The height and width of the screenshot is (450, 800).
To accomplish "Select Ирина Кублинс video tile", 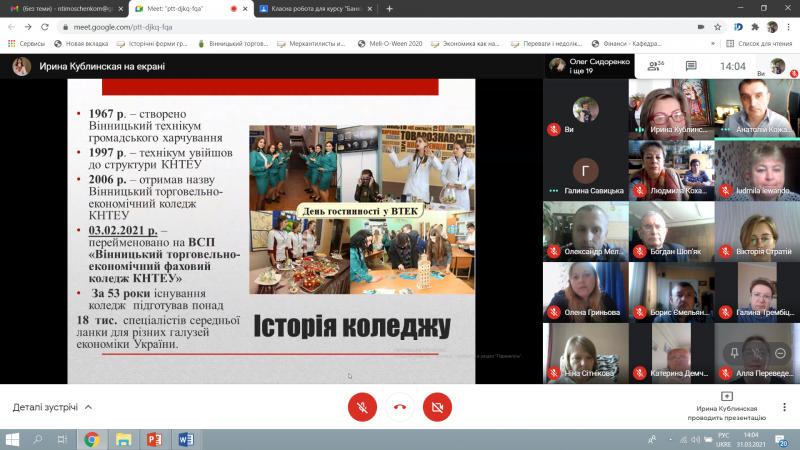I will pyautogui.click(x=671, y=109).
